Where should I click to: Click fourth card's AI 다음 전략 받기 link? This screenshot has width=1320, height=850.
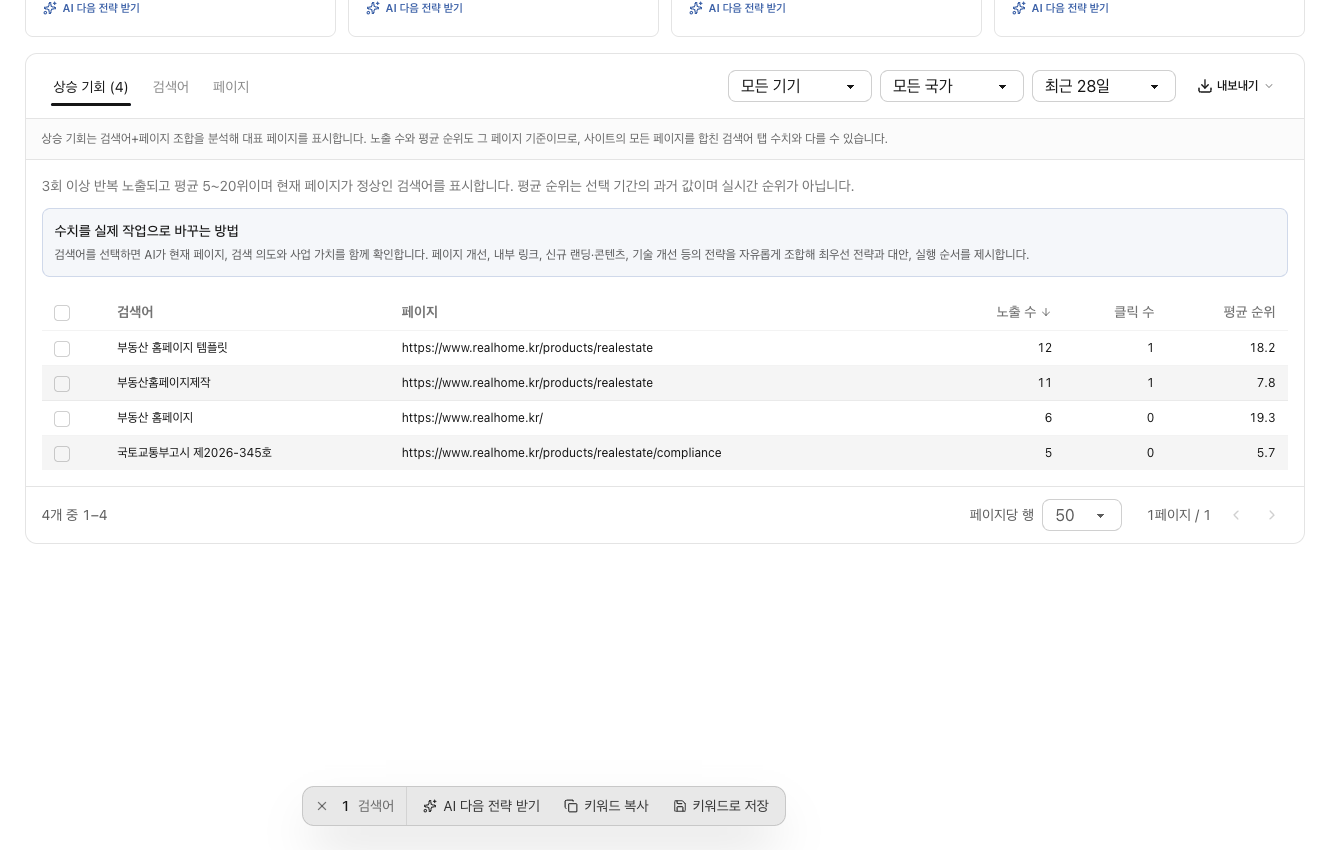point(1060,8)
